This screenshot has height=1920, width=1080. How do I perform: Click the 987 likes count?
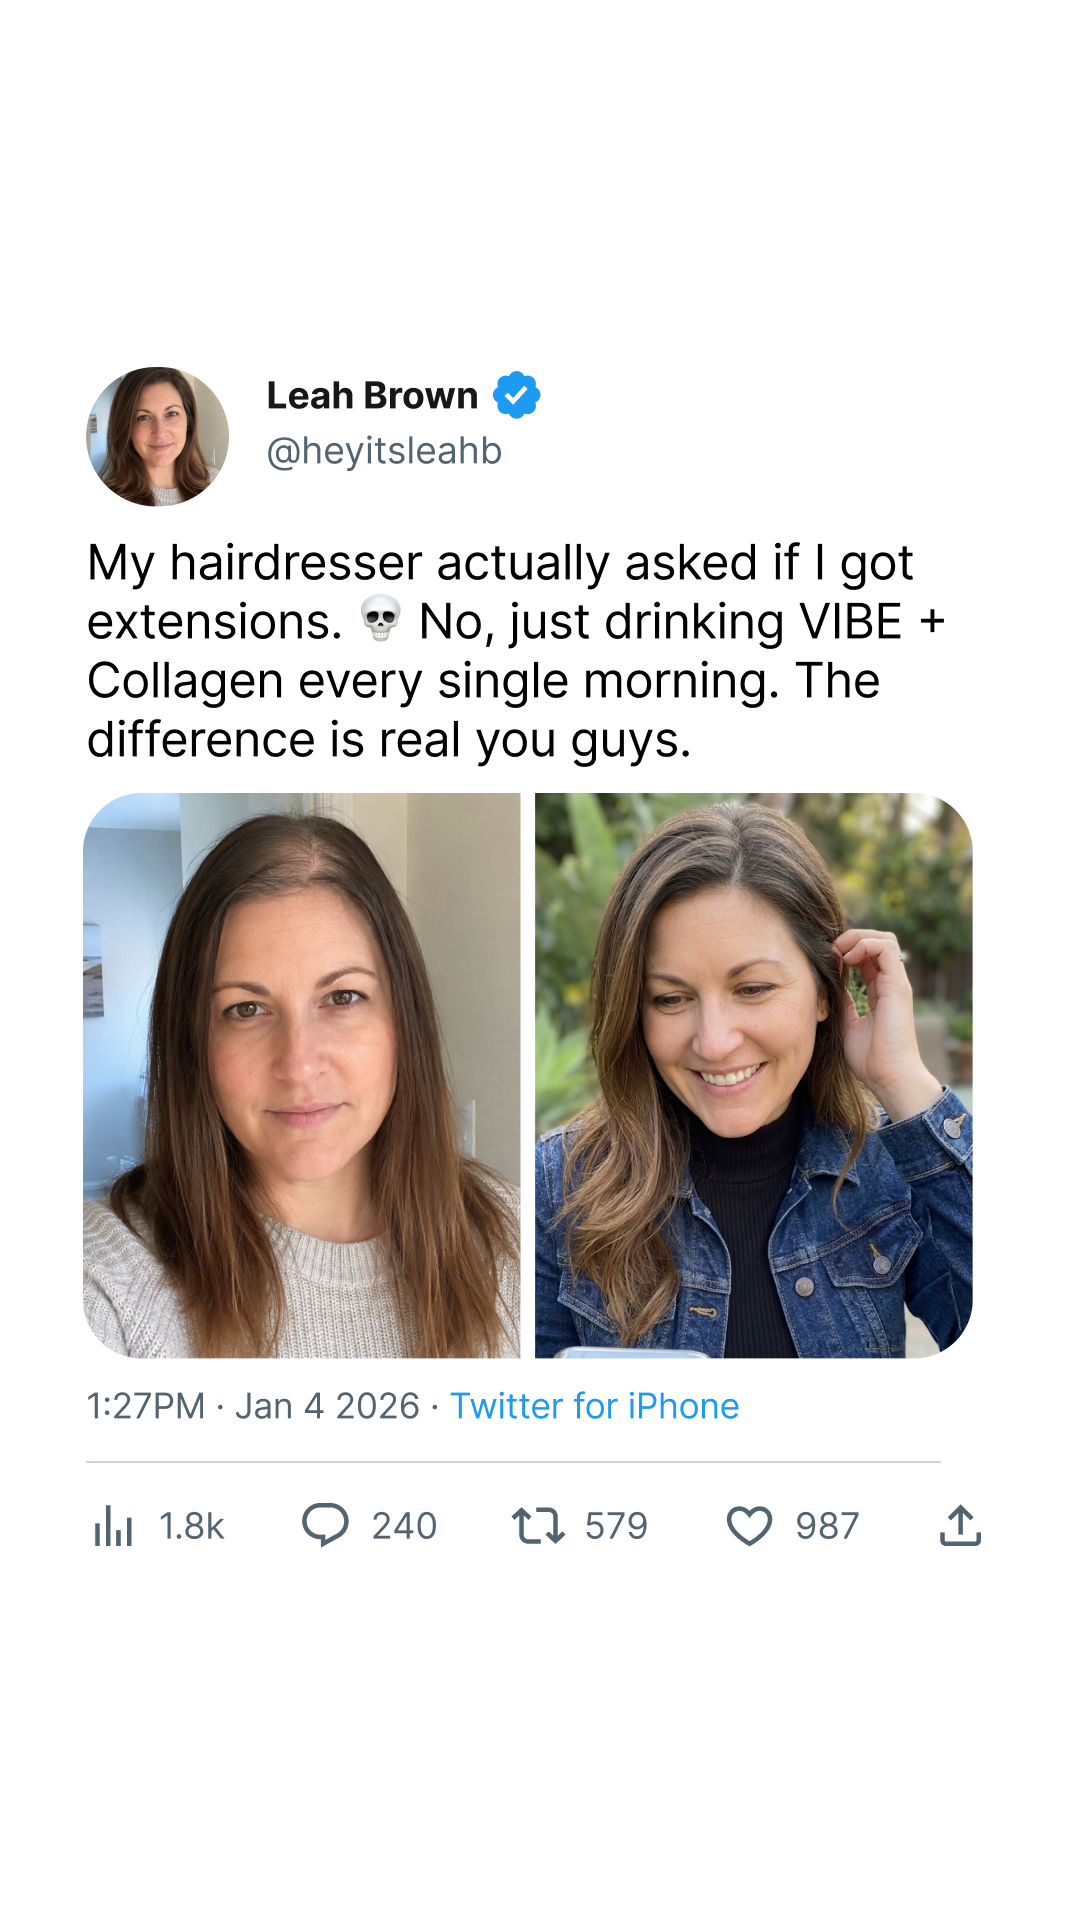click(827, 1526)
